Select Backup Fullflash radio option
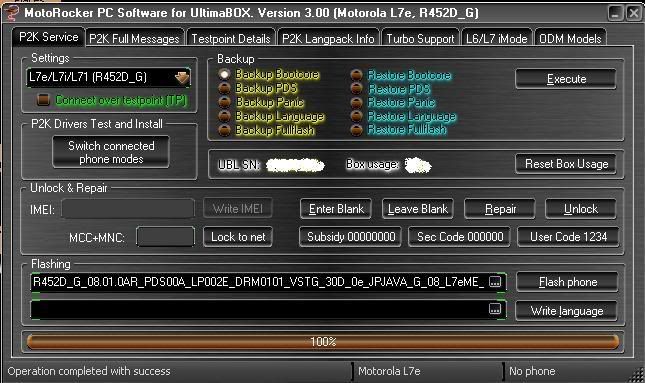Screen dimensions: 645x383 tap(224, 130)
